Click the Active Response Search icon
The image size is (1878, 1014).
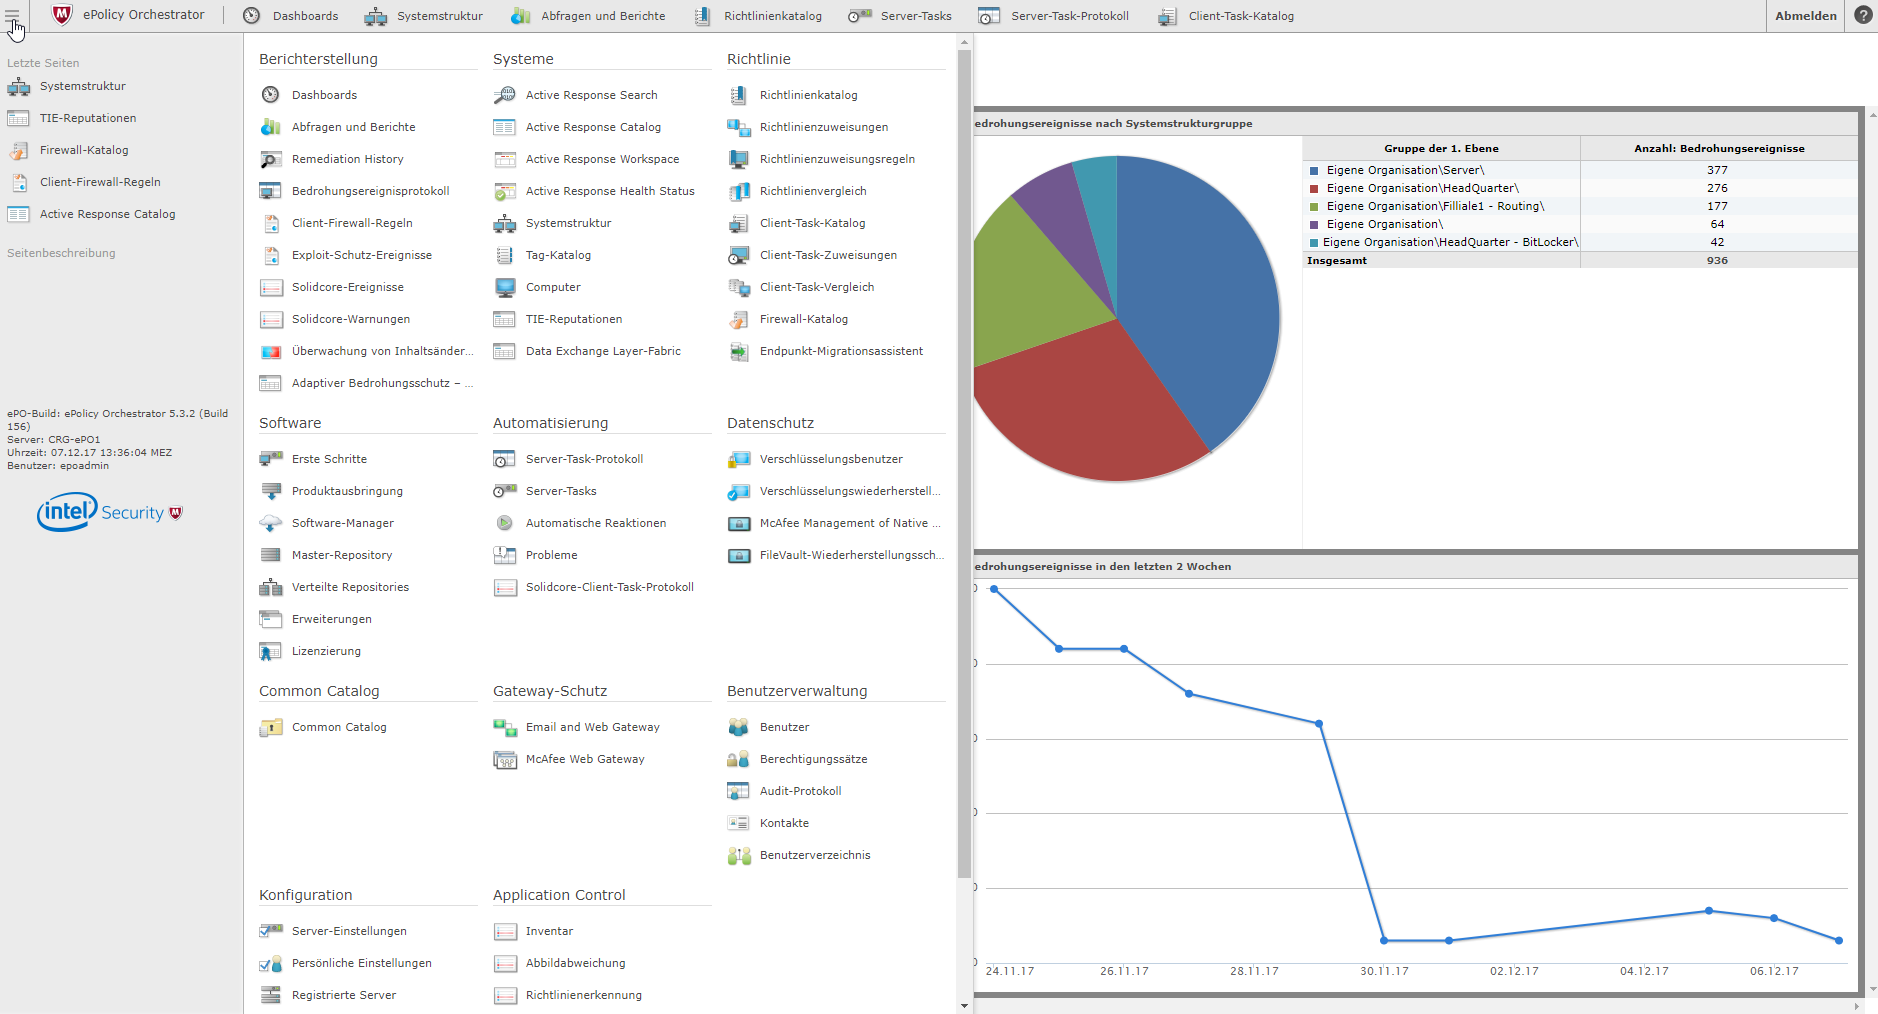click(x=504, y=95)
